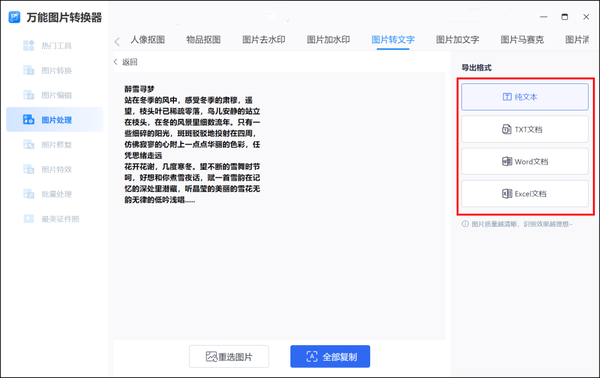
Task: Switch to the 图片马赛克 tab
Action: [x=522, y=40]
